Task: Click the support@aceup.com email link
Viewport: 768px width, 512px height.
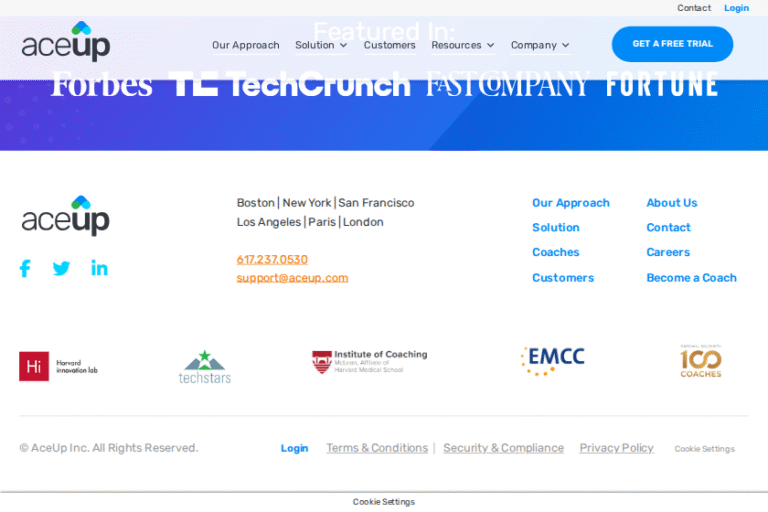Action: 292,278
